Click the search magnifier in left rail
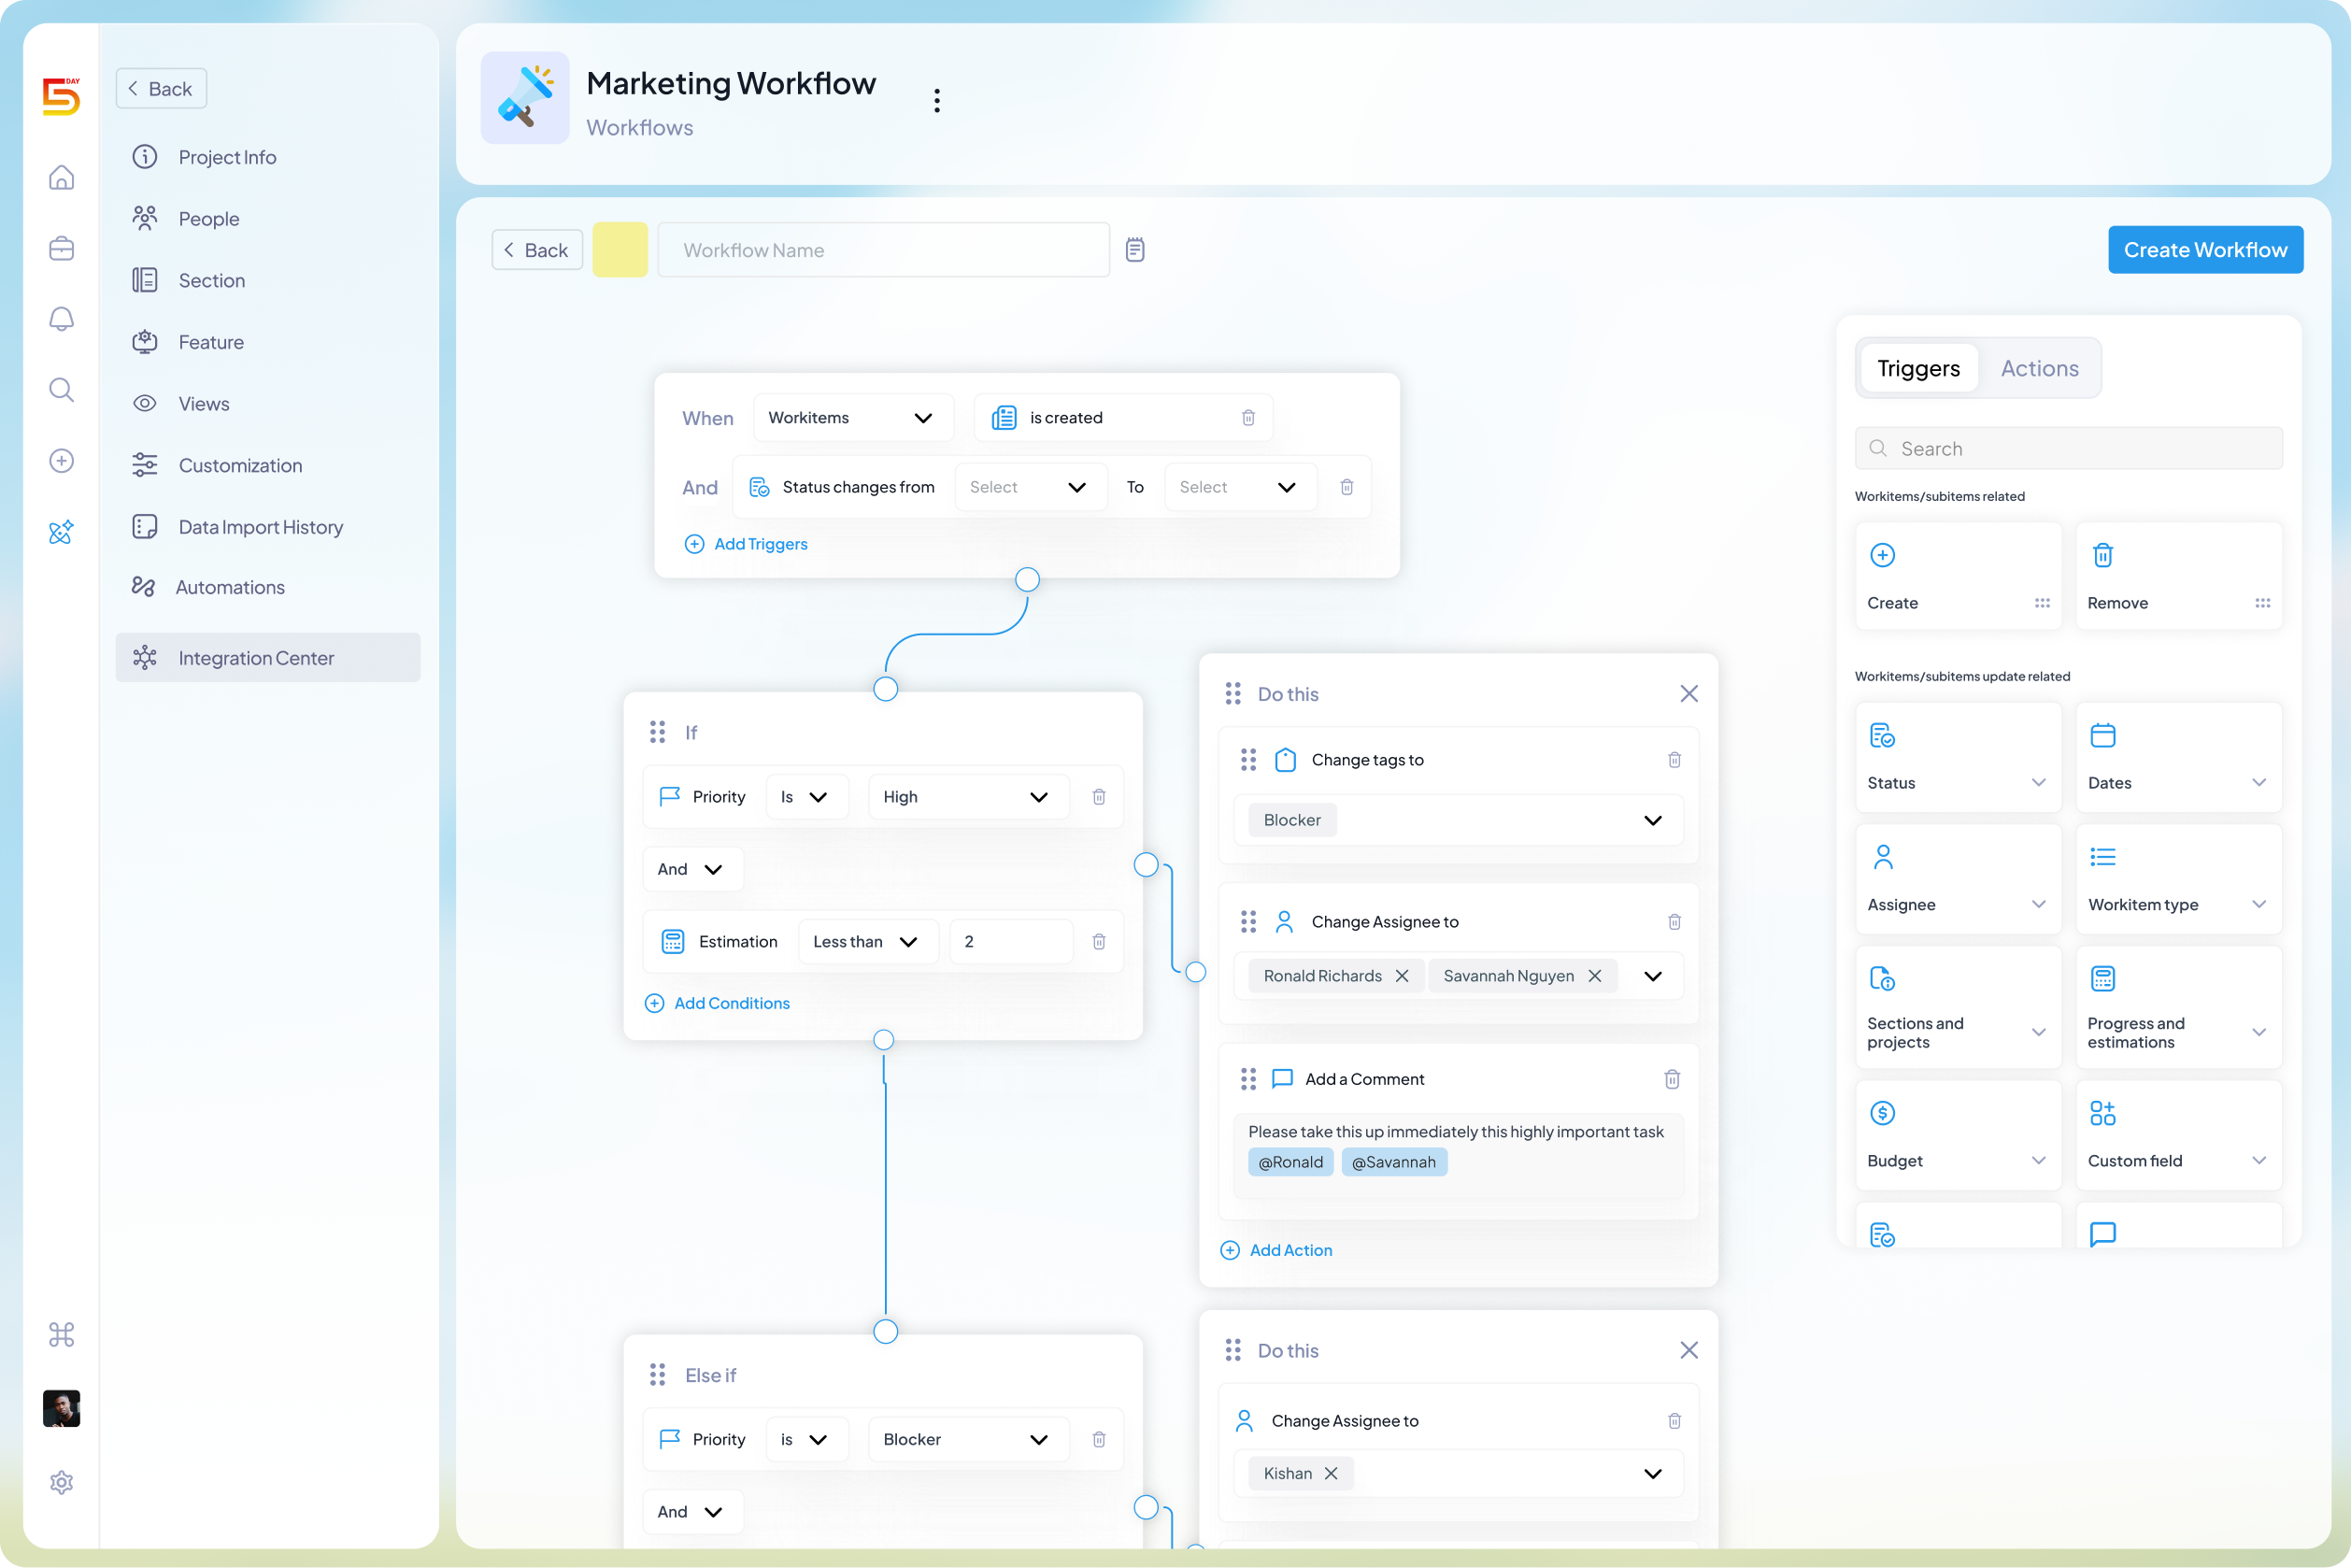 (61, 389)
